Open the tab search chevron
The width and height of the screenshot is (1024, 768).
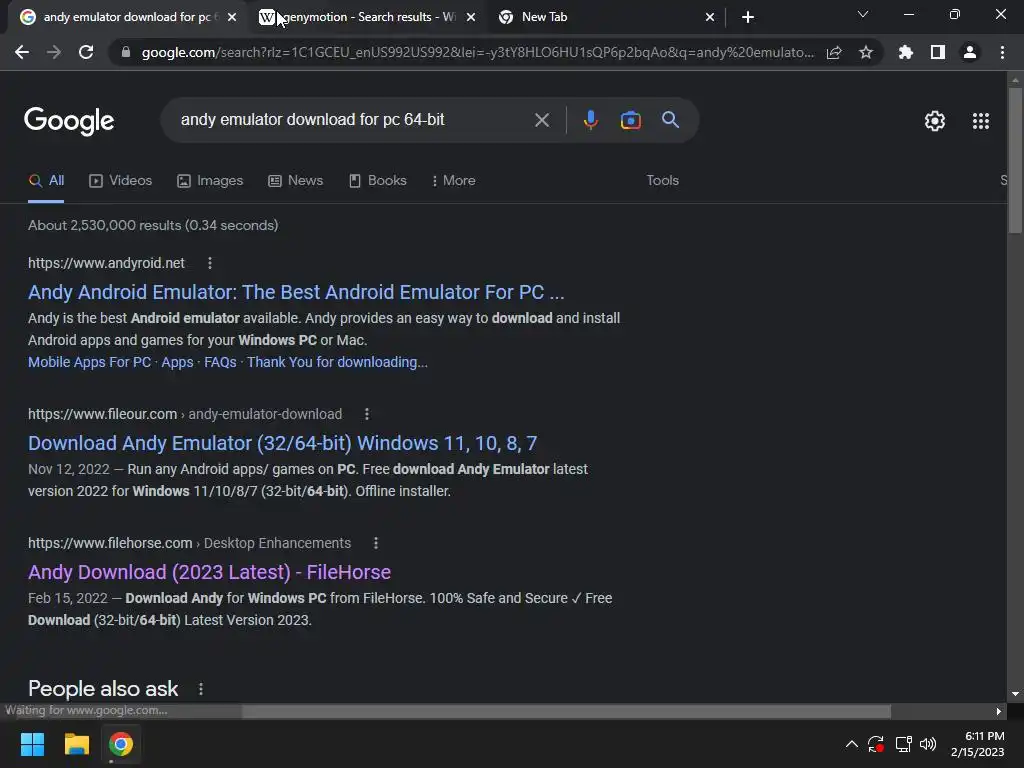[863, 14]
